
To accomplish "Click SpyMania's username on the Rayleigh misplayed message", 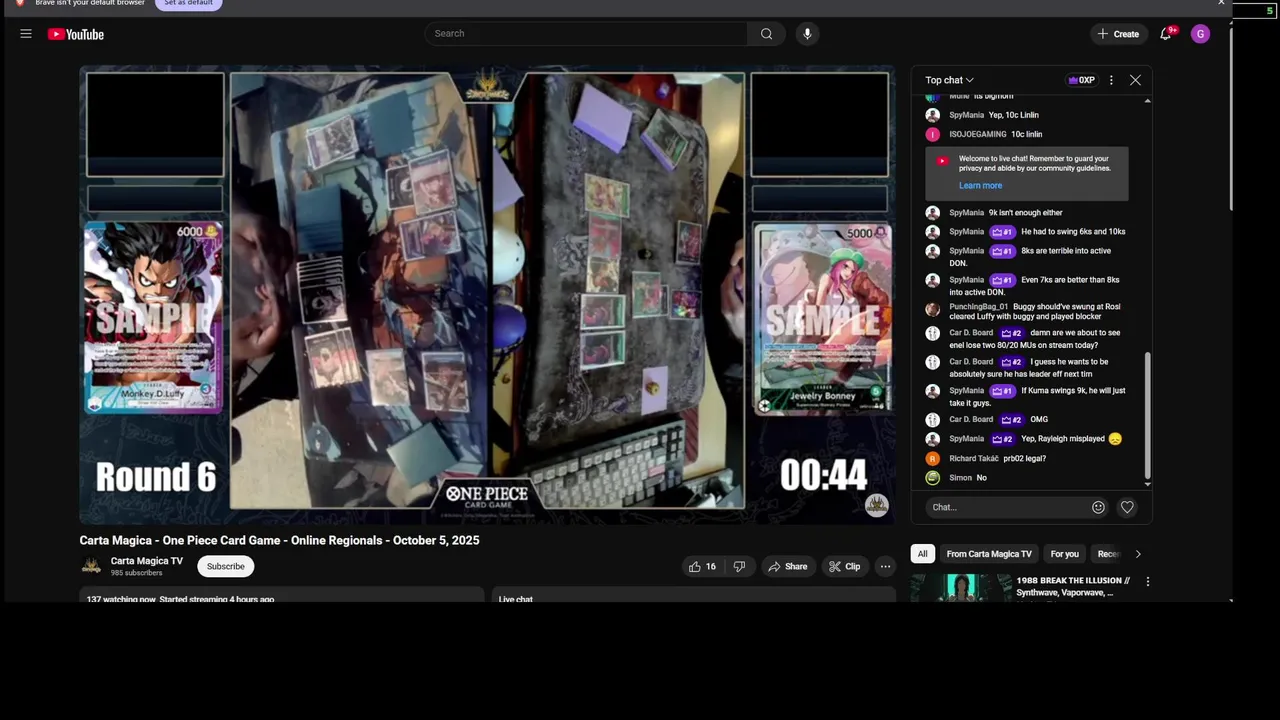I will (x=967, y=439).
